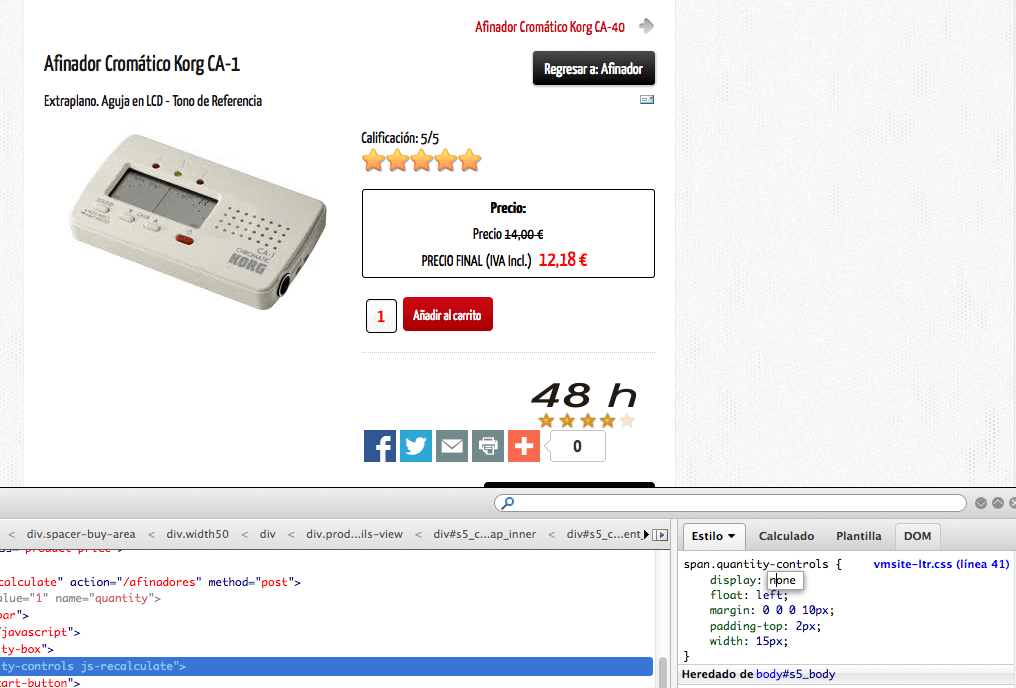
Task: Click Regresar a: Afinador button
Action: [594, 69]
